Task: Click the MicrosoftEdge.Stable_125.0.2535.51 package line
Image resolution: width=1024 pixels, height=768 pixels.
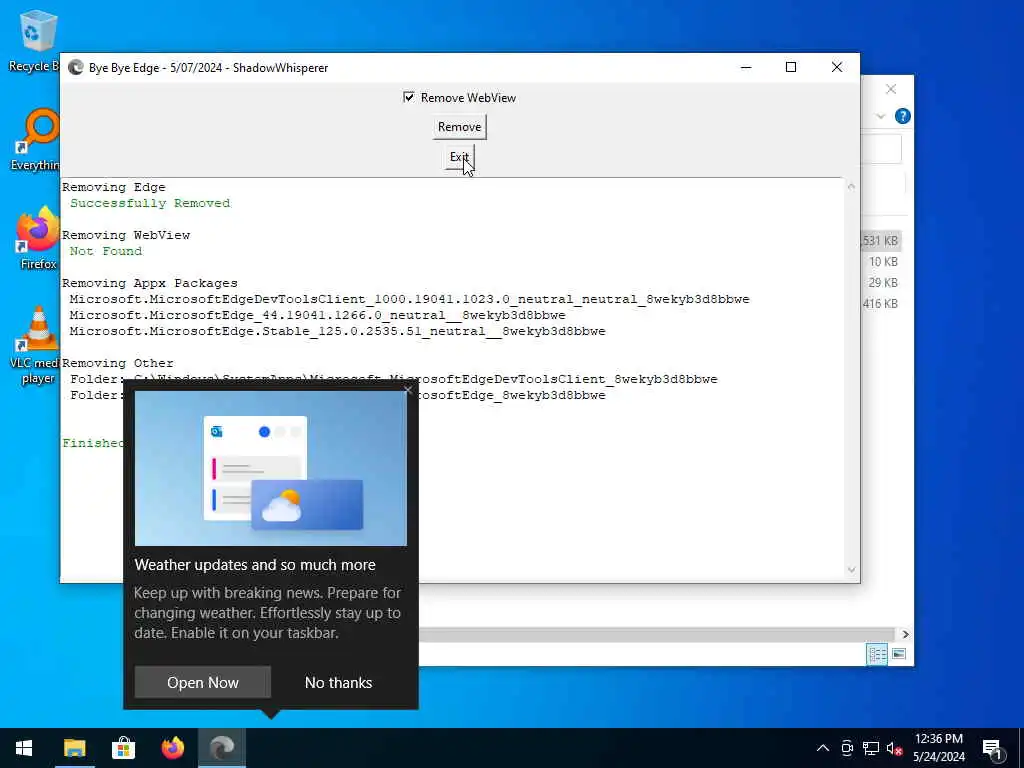Action: click(x=338, y=331)
